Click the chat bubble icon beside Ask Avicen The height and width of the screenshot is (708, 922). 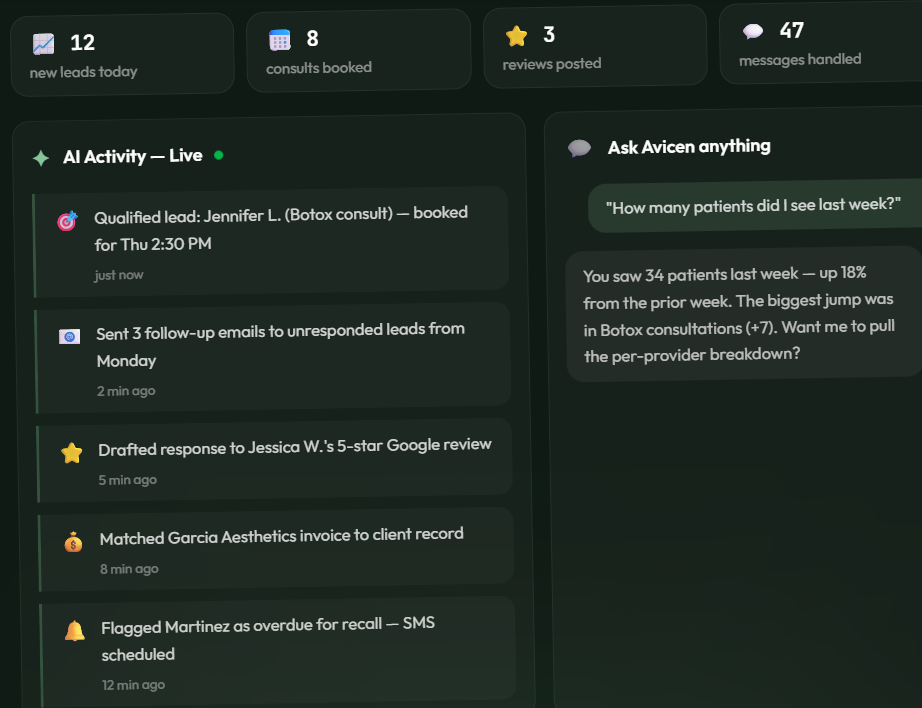coord(579,148)
